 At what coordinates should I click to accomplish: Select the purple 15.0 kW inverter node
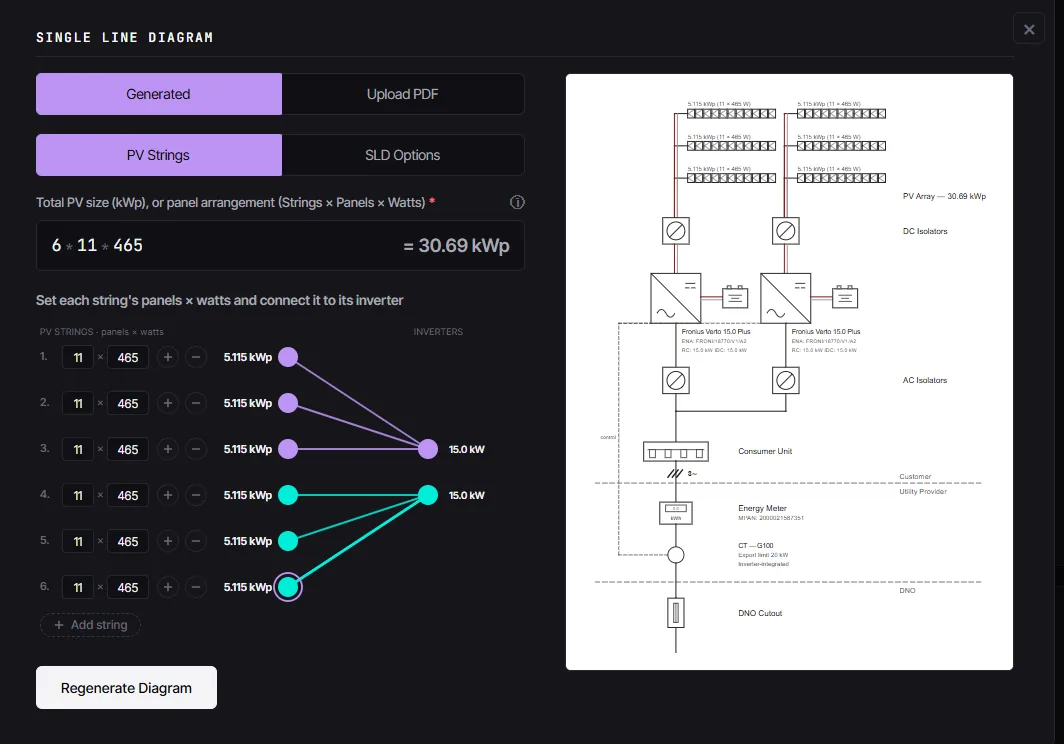[x=428, y=449]
